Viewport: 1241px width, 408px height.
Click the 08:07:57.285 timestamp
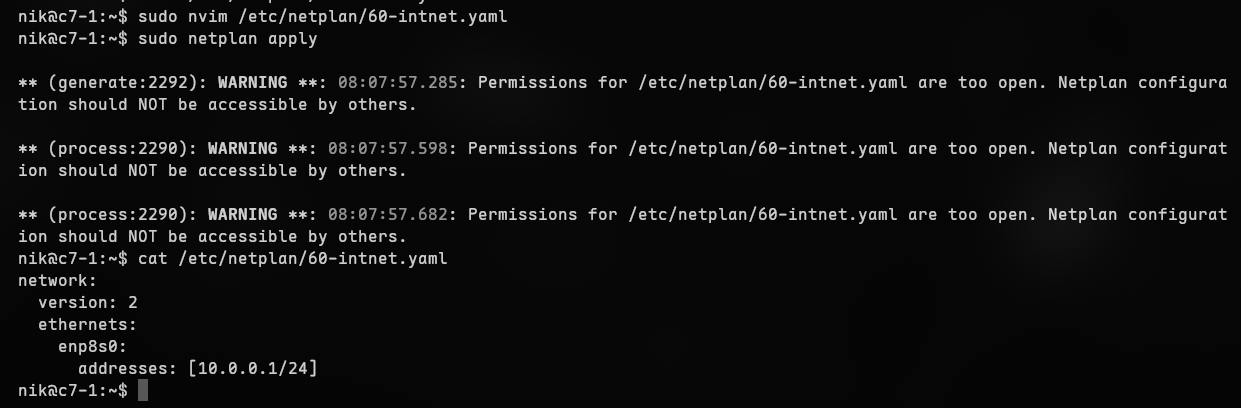(x=397, y=83)
